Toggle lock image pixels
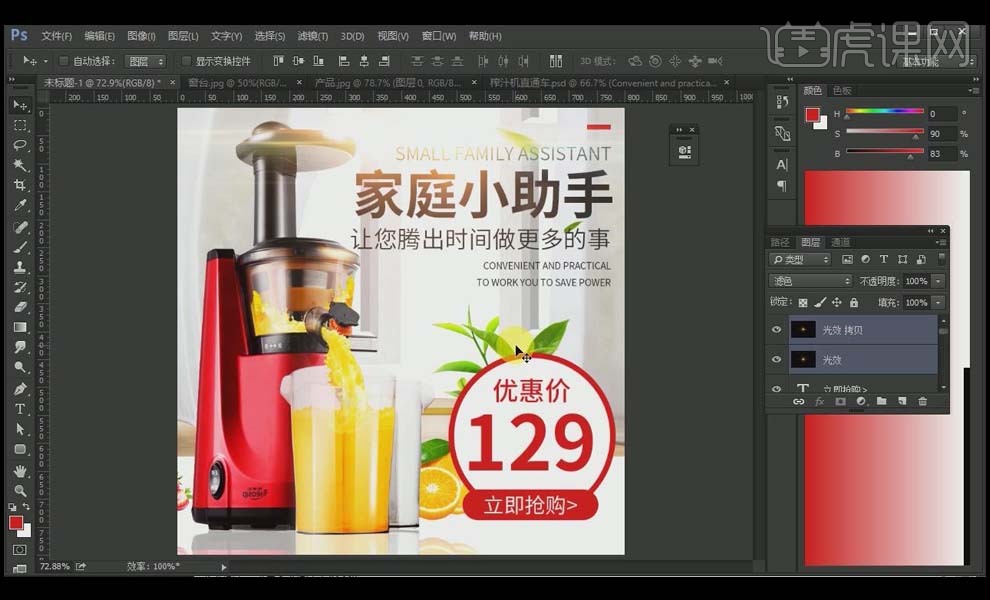Viewport: 990px width, 600px height. tap(820, 303)
